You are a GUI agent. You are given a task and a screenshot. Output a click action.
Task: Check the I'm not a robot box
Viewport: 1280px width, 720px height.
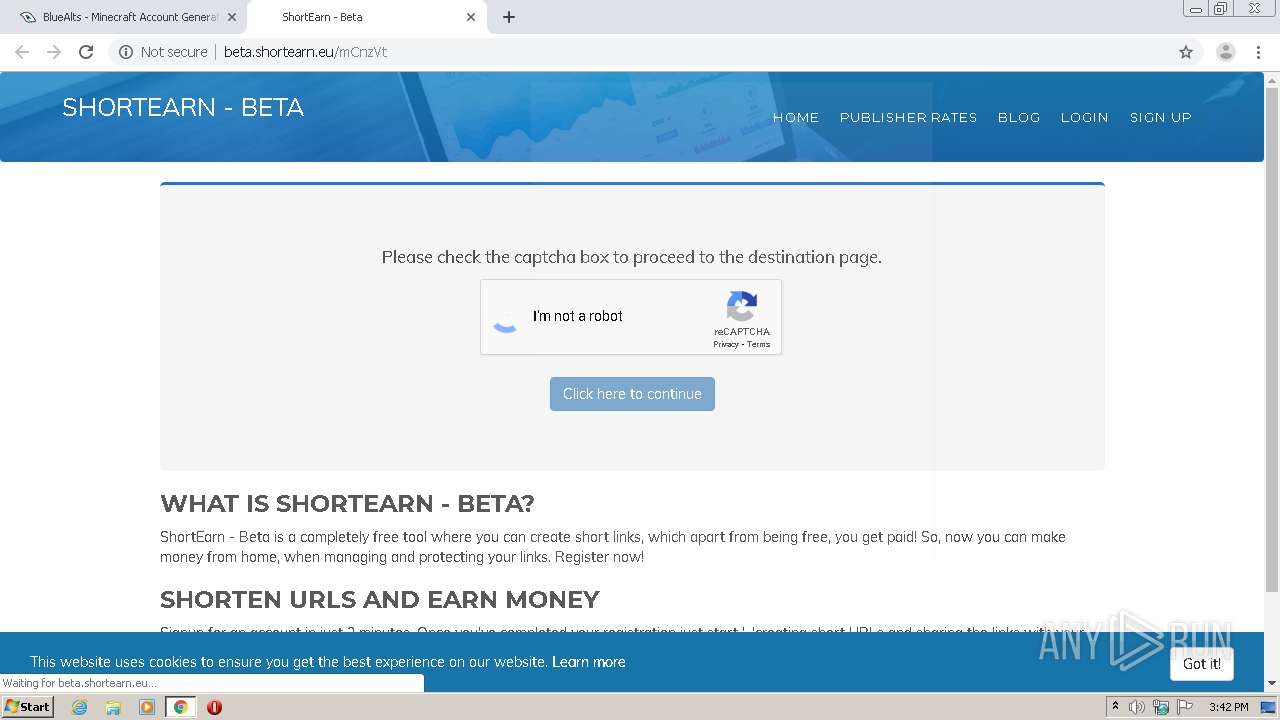[x=506, y=317]
